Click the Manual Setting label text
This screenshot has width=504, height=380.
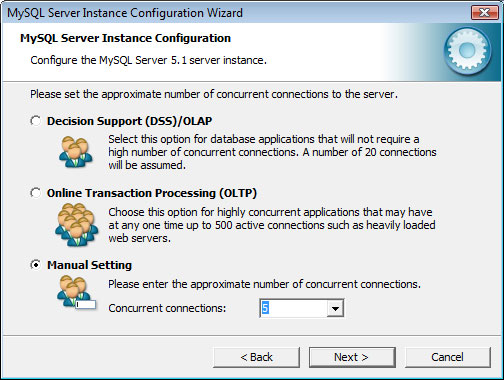(89, 265)
